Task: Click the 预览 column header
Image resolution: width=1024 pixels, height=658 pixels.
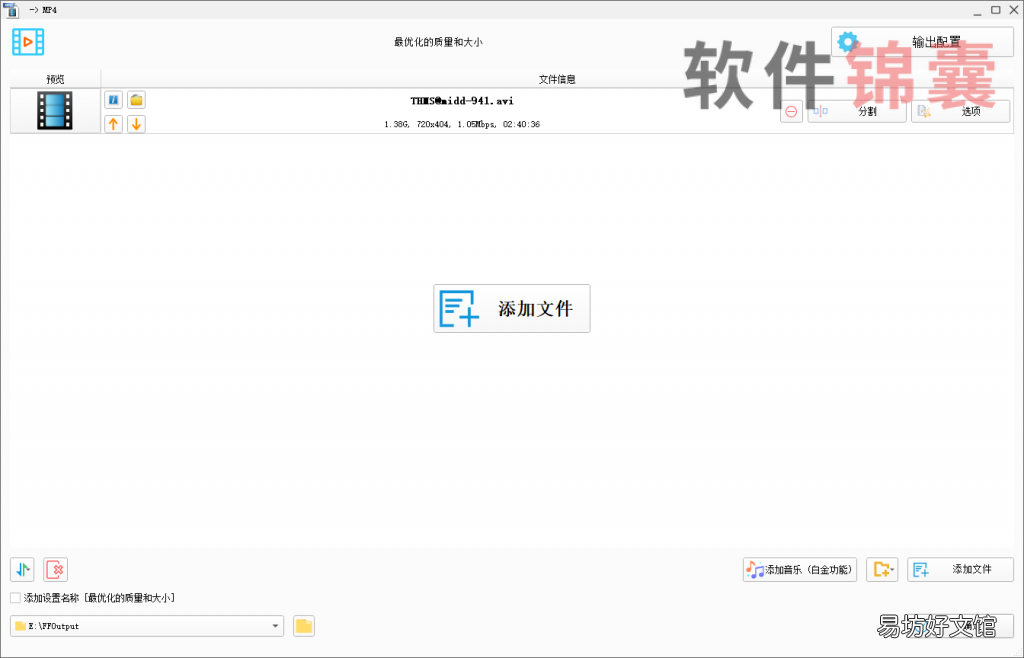Action: [56, 79]
